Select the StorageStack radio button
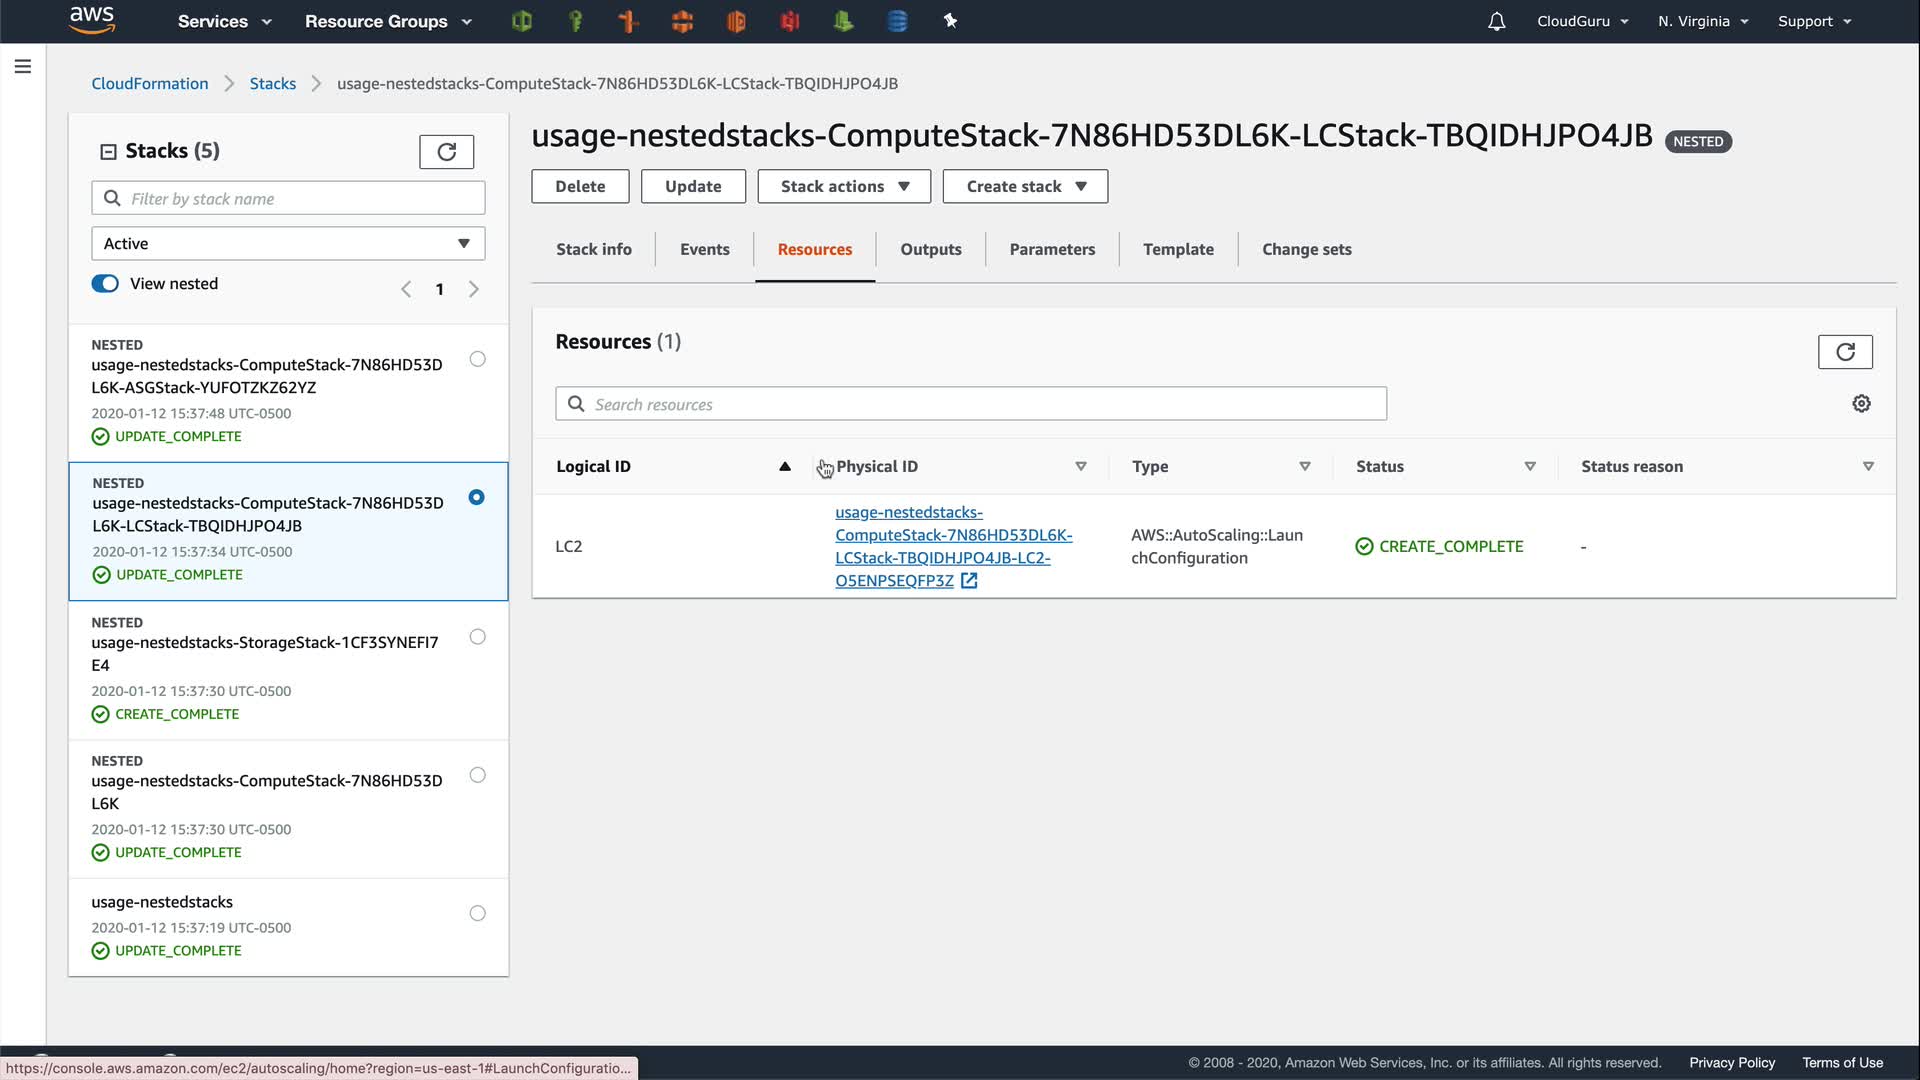The width and height of the screenshot is (1920, 1080). pos(477,637)
